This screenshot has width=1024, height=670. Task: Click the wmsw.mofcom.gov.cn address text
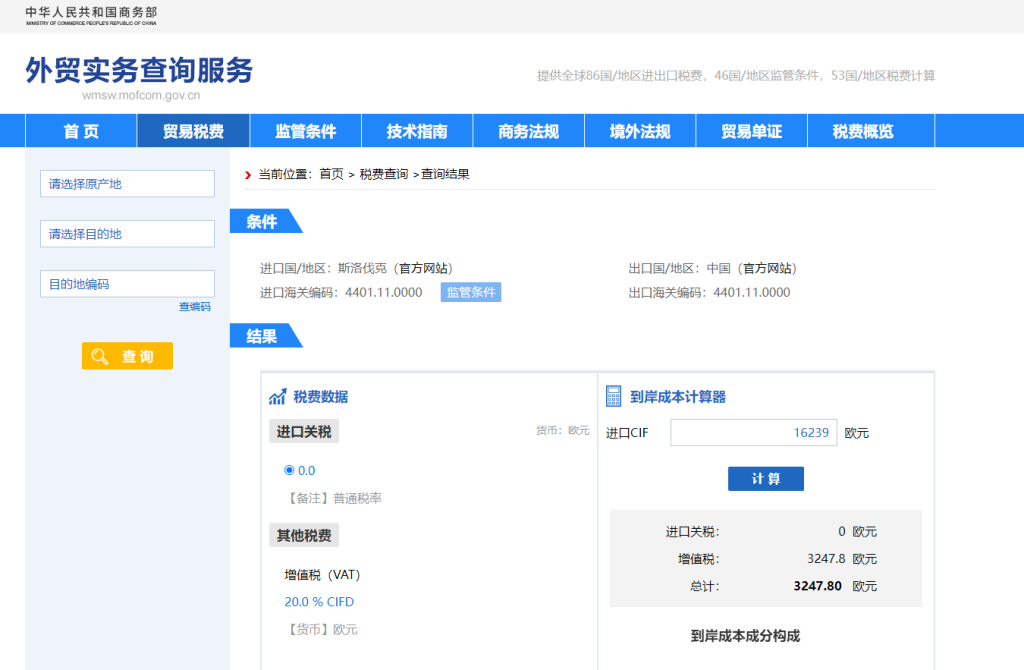pyautogui.click(x=141, y=95)
